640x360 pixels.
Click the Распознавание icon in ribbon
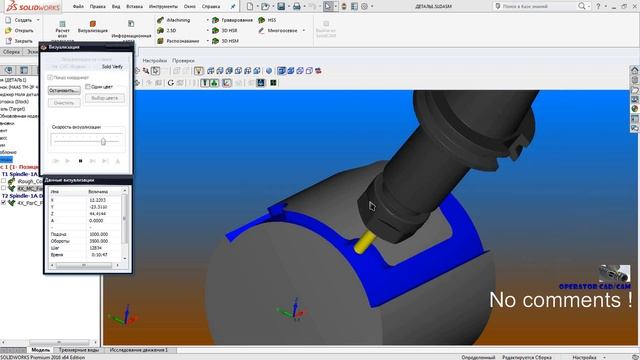(x=160, y=41)
